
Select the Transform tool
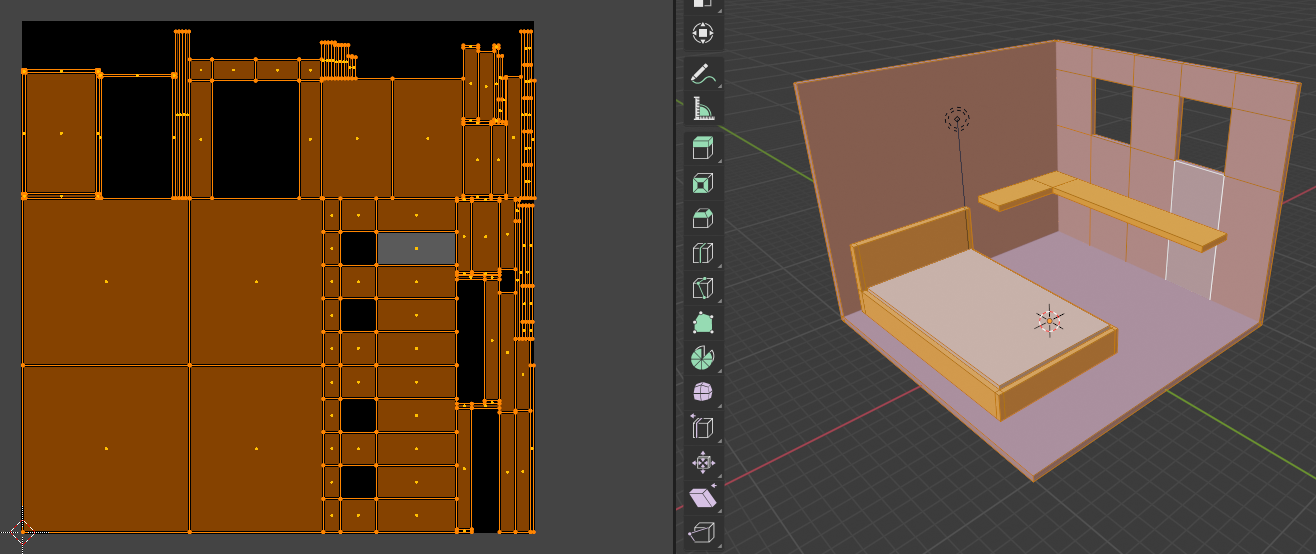tap(703, 33)
